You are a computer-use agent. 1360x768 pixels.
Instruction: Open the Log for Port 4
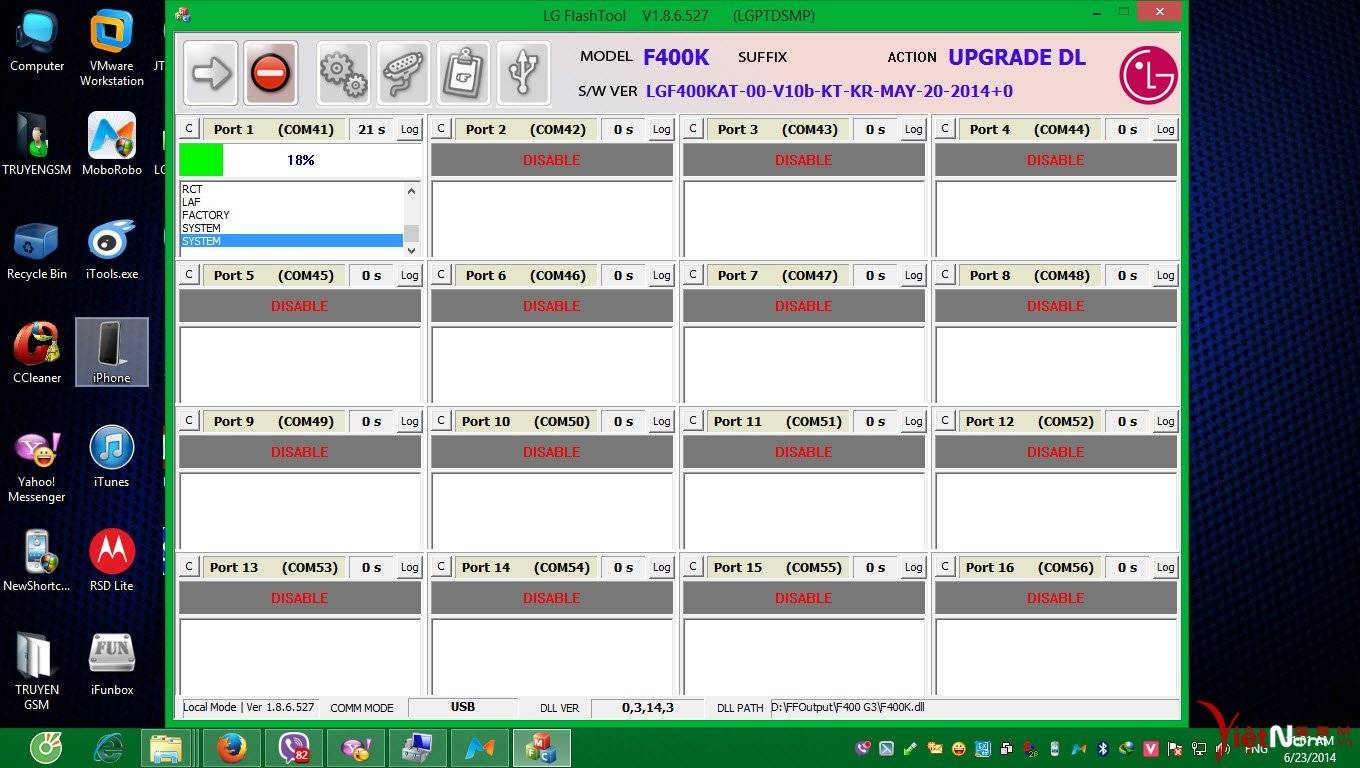tap(1166, 129)
